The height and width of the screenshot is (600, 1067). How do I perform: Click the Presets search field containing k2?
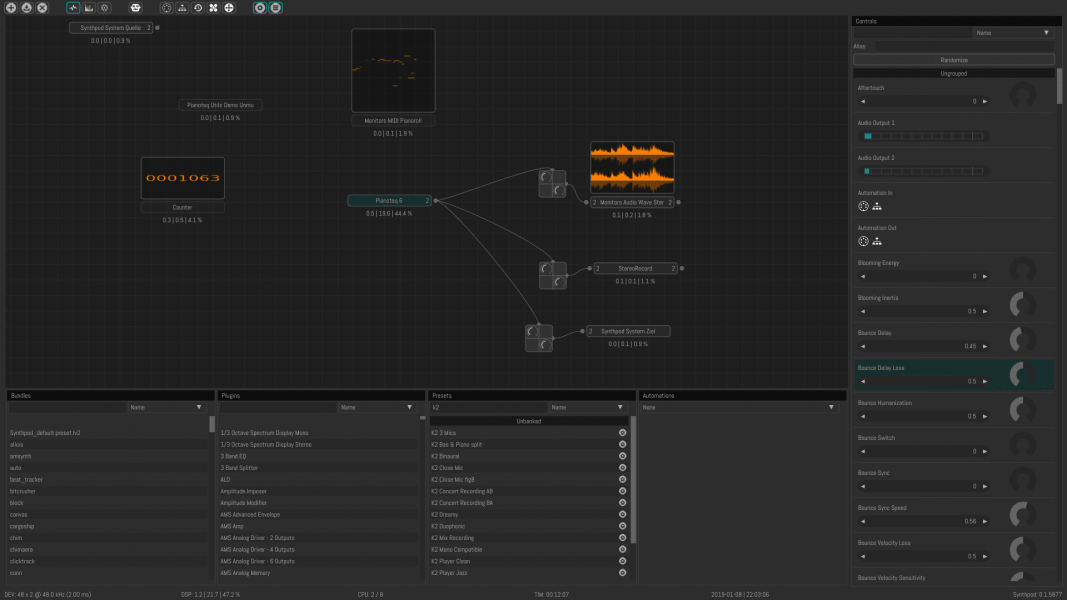pos(488,407)
